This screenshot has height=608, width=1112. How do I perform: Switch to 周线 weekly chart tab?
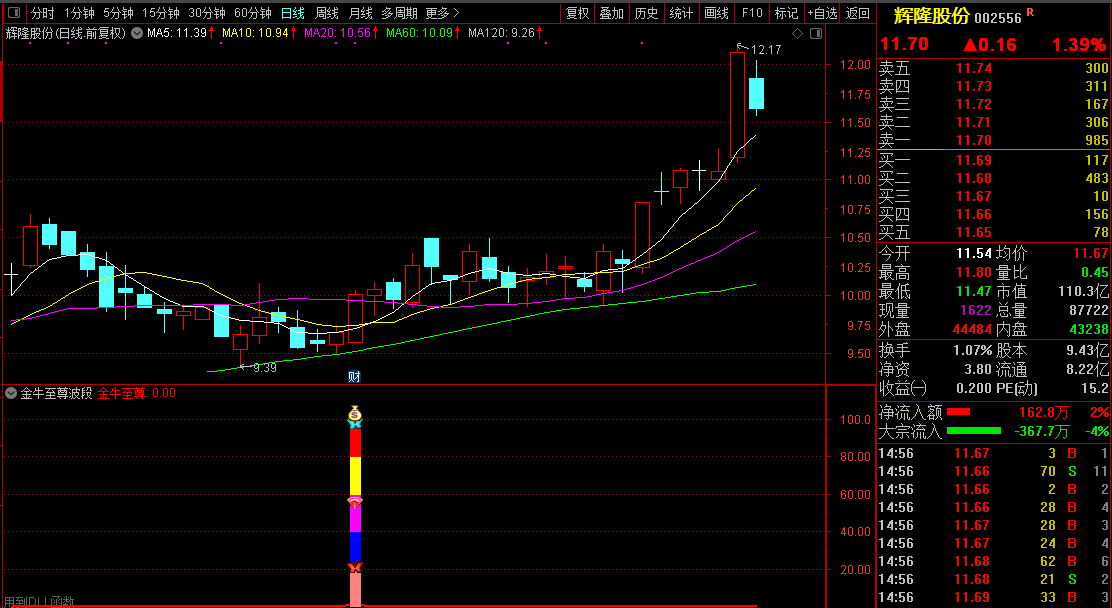tap(327, 13)
